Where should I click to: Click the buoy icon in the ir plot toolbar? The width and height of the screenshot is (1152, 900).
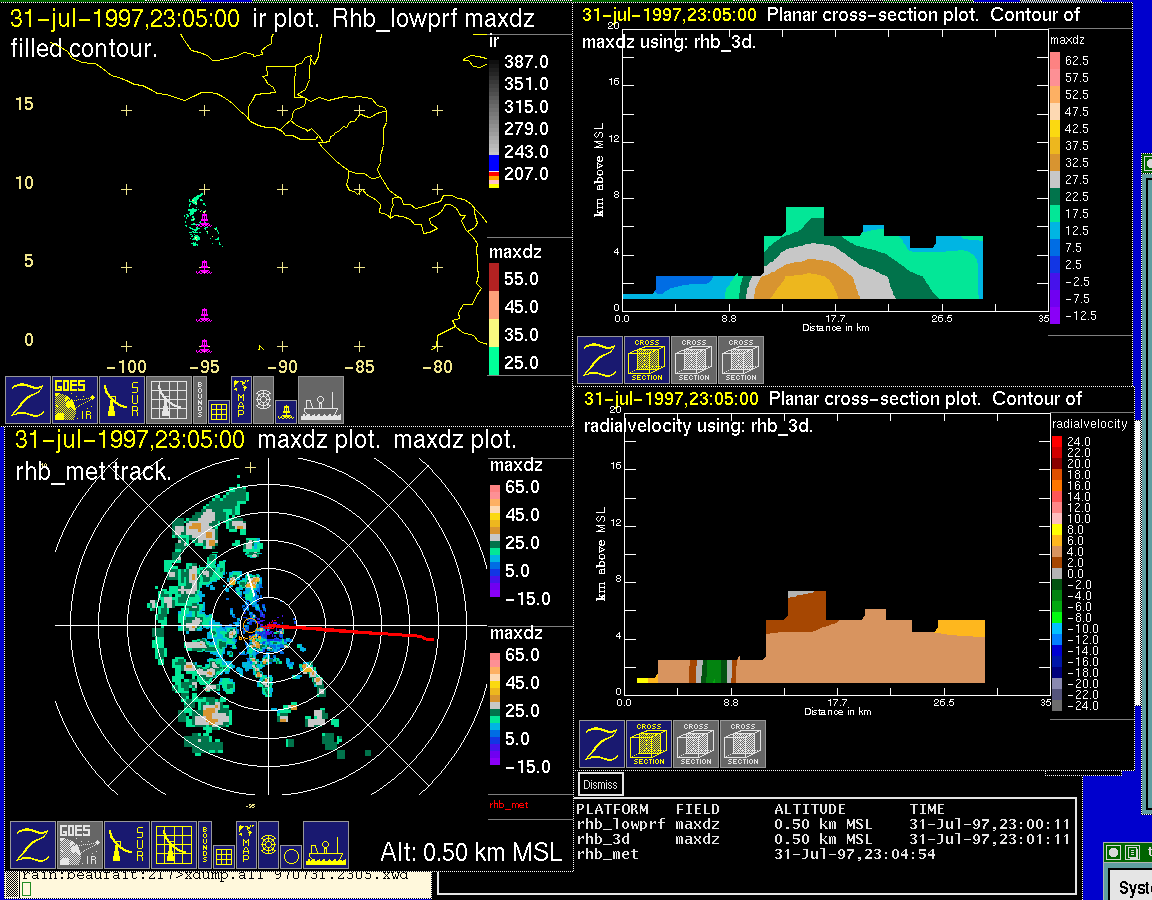286,409
